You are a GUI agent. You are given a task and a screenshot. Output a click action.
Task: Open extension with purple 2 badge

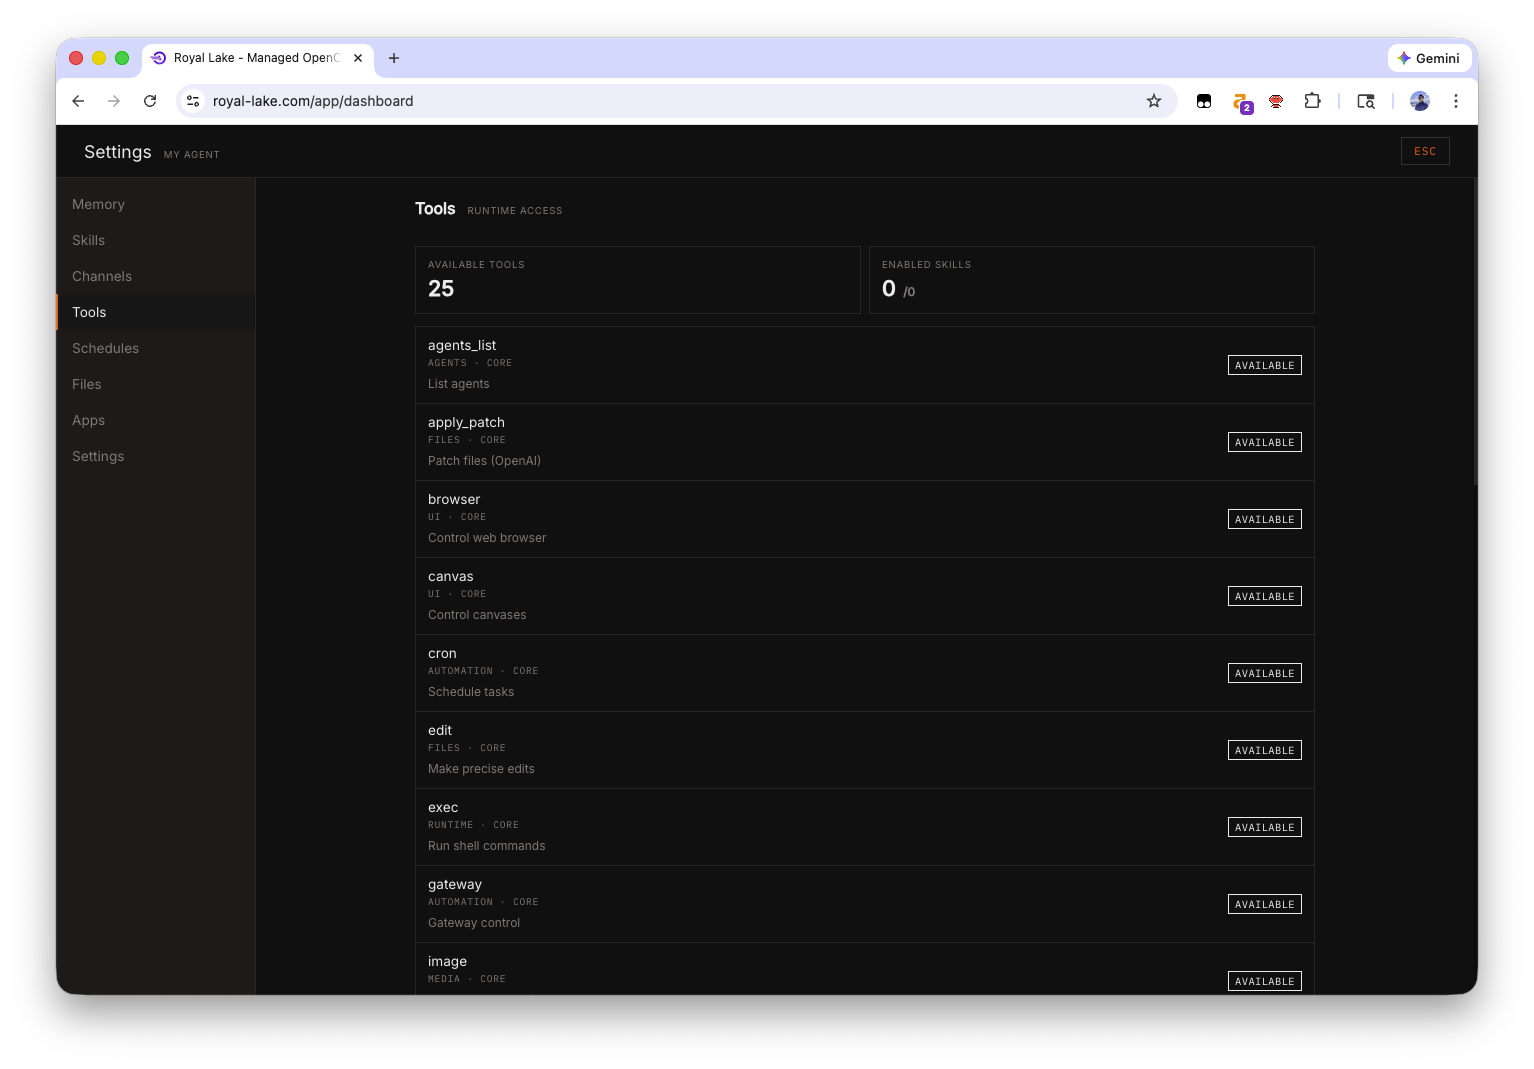(1242, 103)
